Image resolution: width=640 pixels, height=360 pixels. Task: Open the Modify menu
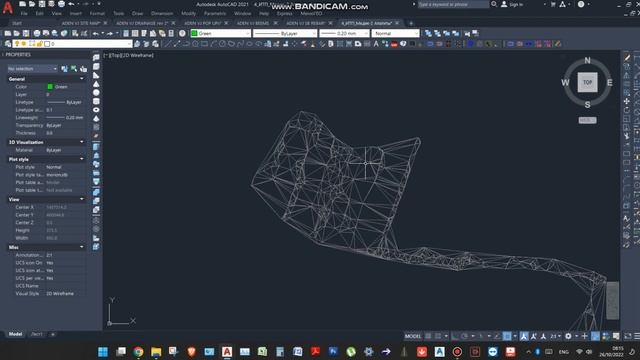188,13
